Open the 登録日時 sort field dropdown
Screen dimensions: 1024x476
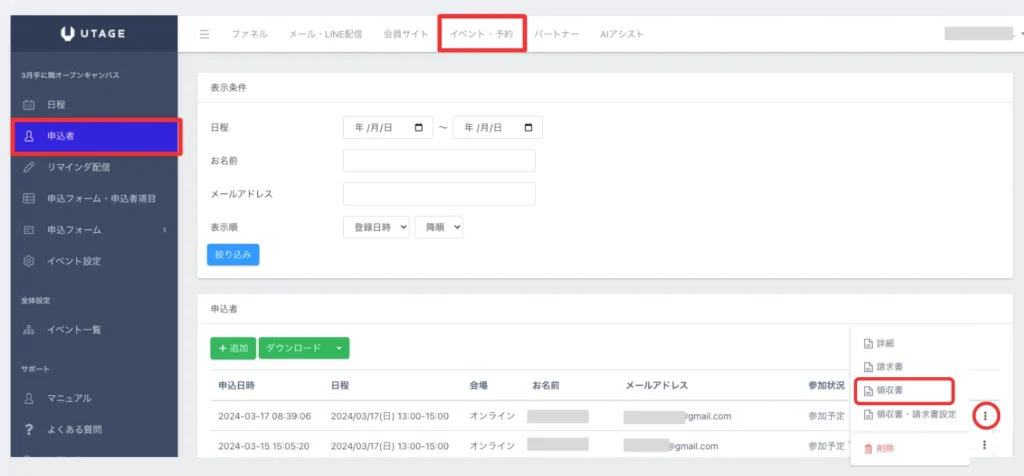(x=376, y=227)
